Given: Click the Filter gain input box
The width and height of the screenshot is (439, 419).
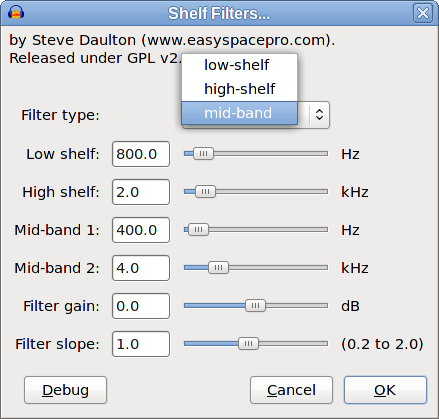Looking at the screenshot, I should point(141,306).
